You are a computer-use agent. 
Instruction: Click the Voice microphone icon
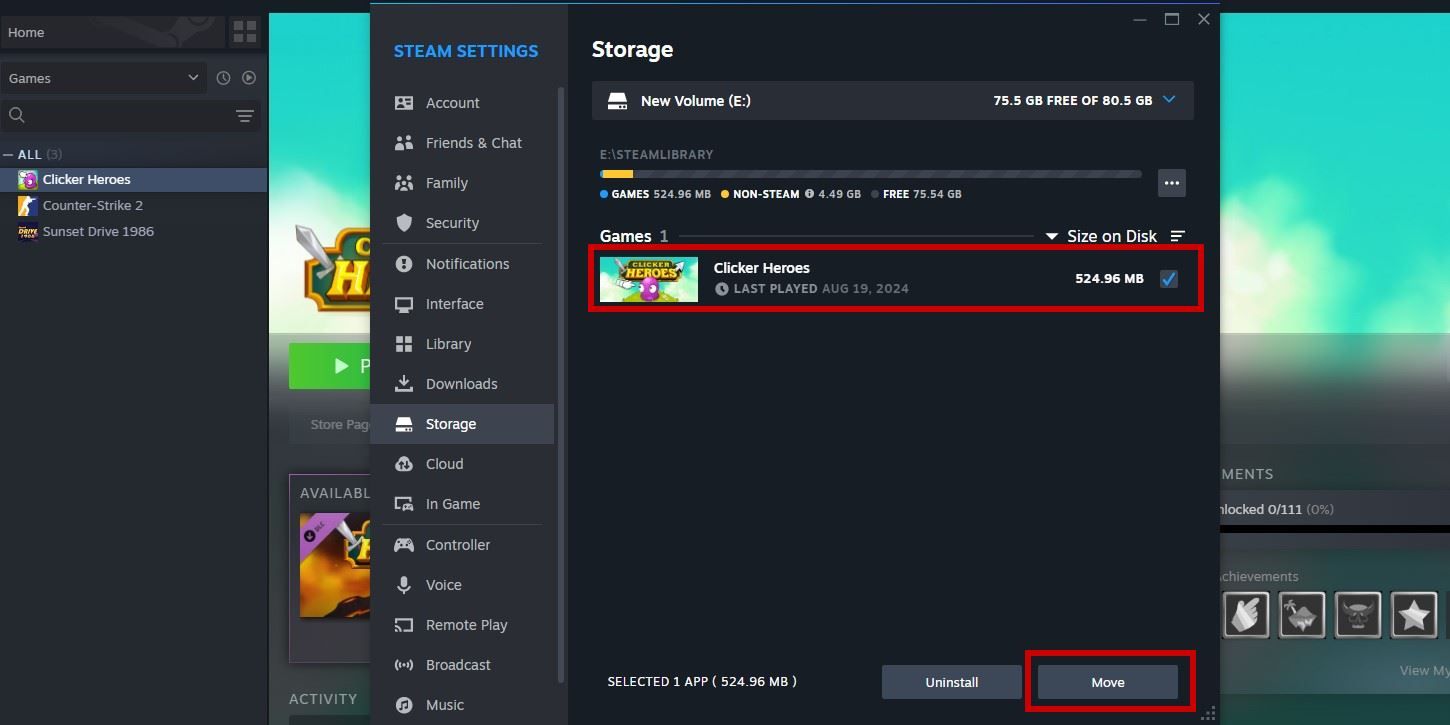404,585
